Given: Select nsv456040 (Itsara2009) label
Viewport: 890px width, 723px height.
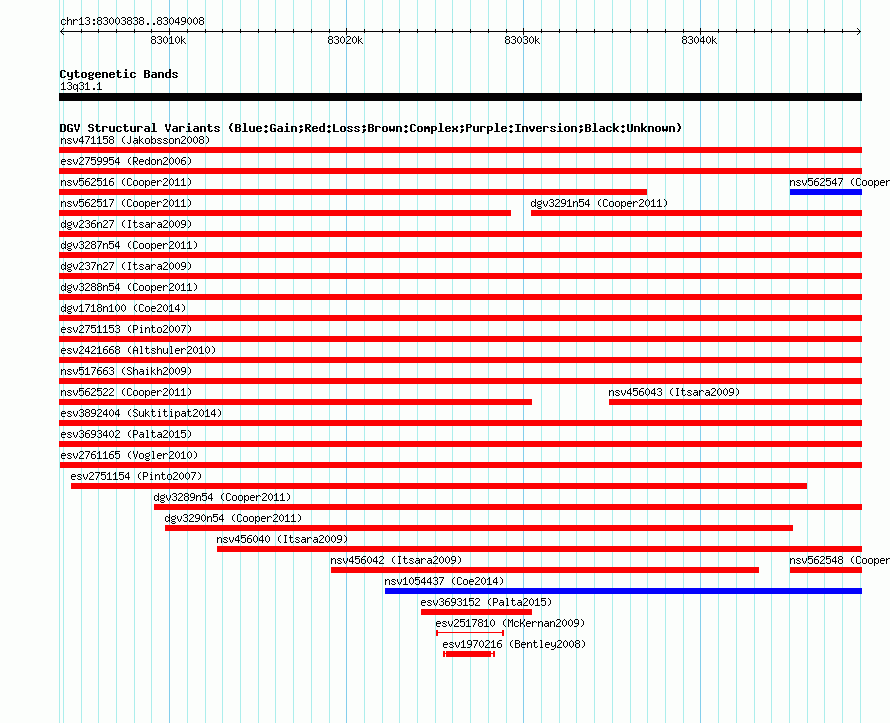Looking at the screenshot, I should 282,539.
